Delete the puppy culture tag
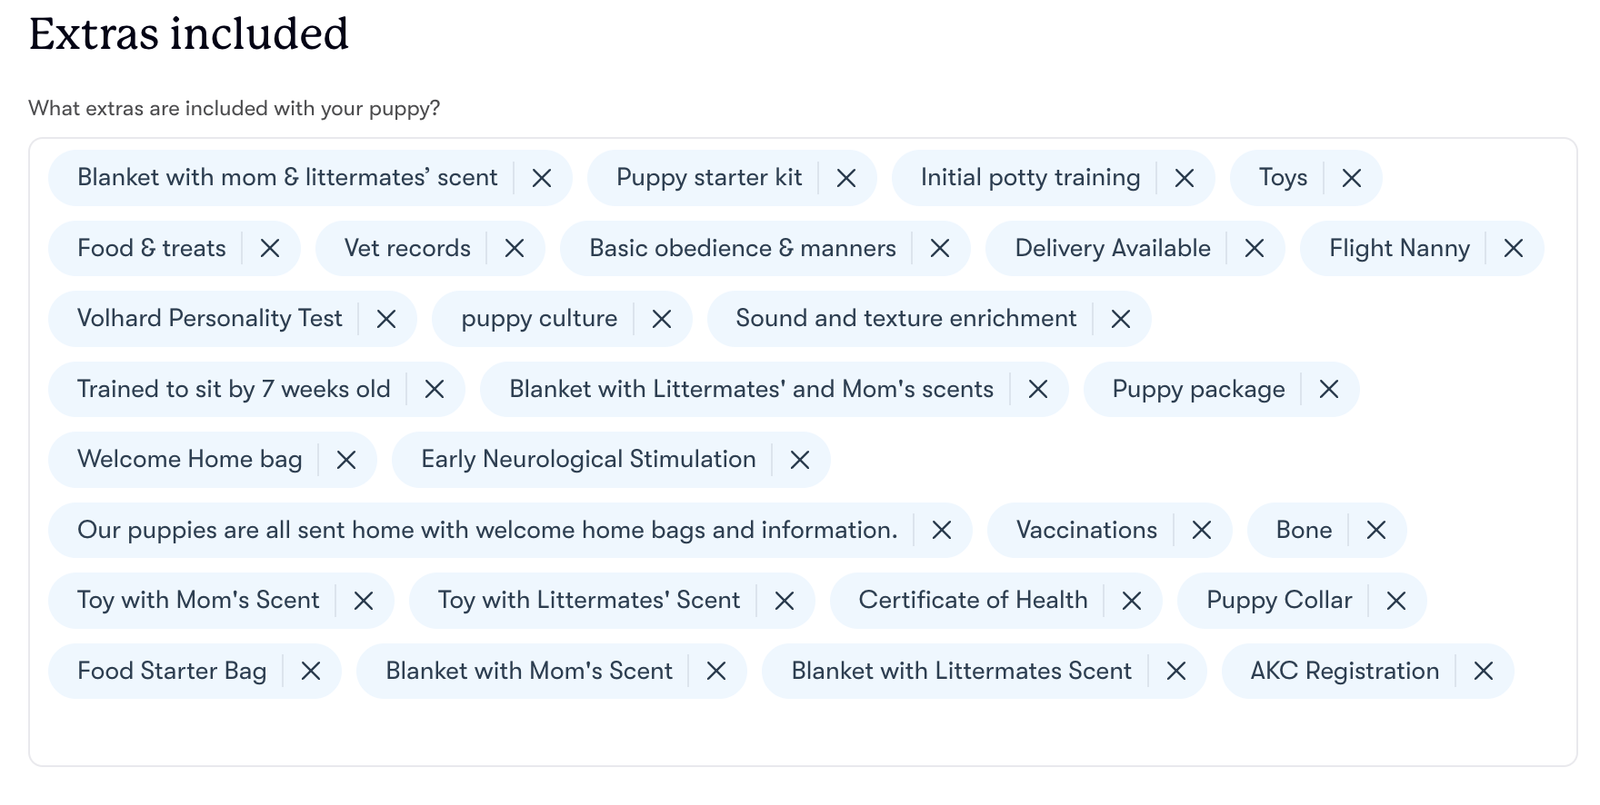The width and height of the screenshot is (1600, 805). click(x=661, y=319)
